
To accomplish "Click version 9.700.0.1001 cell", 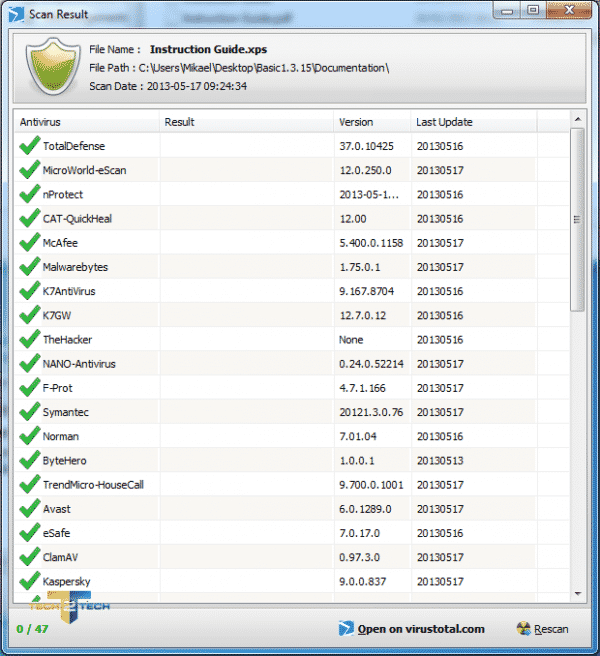I will [x=371, y=485].
